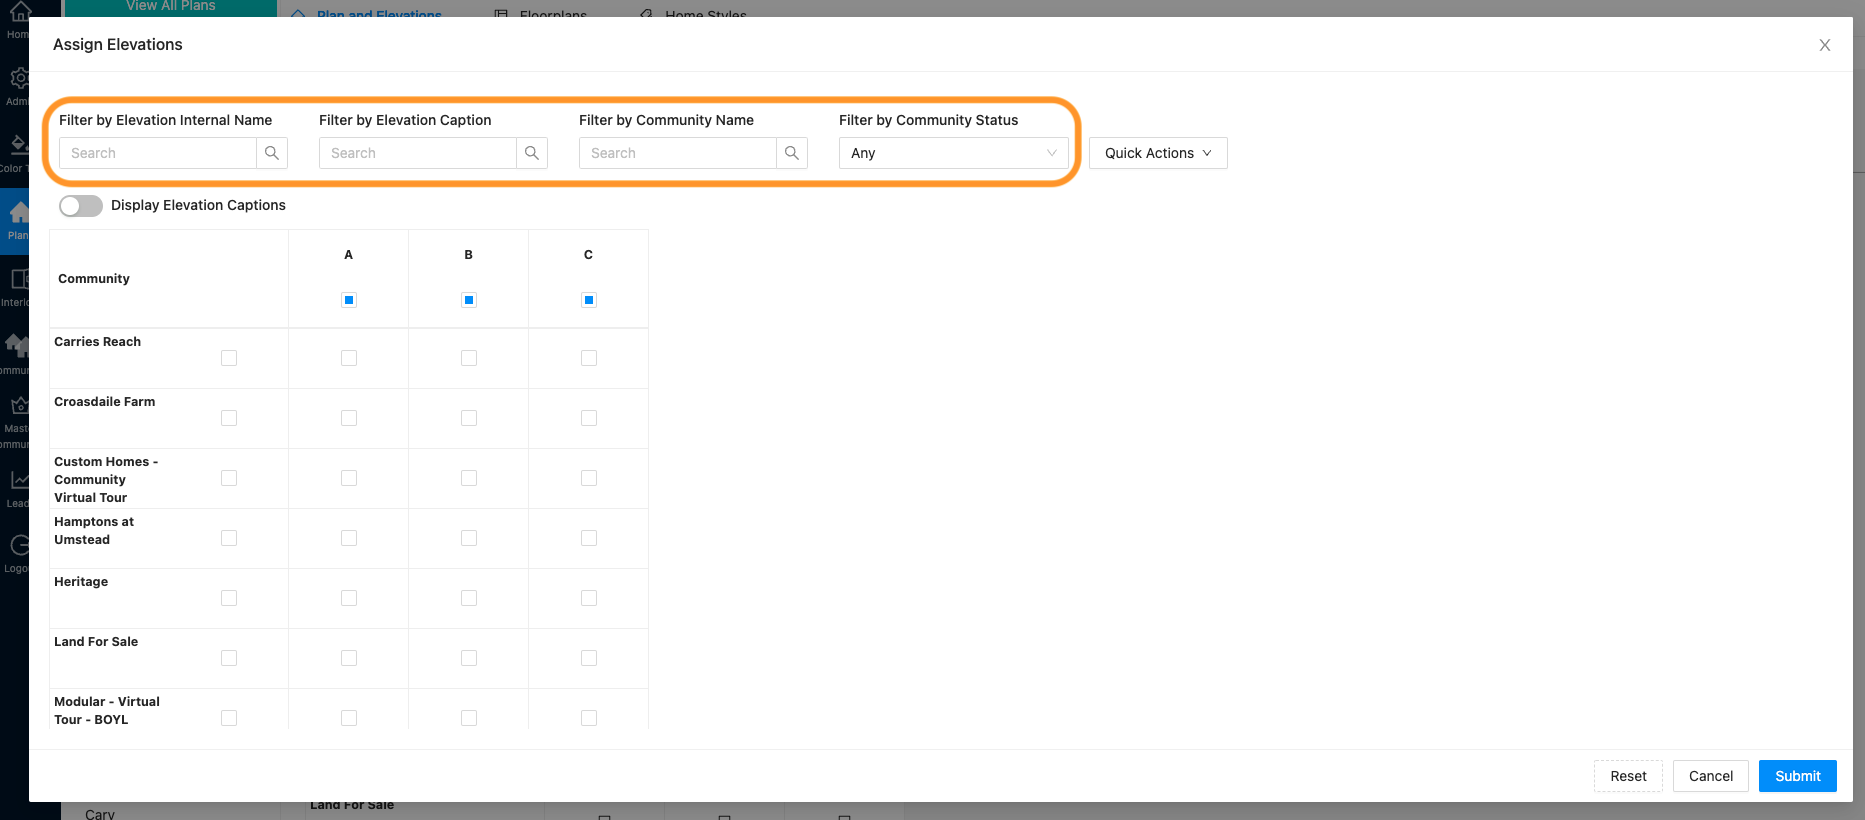Click the Community Name search magnifier icon
The image size is (1865, 820).
click(791, 153)
